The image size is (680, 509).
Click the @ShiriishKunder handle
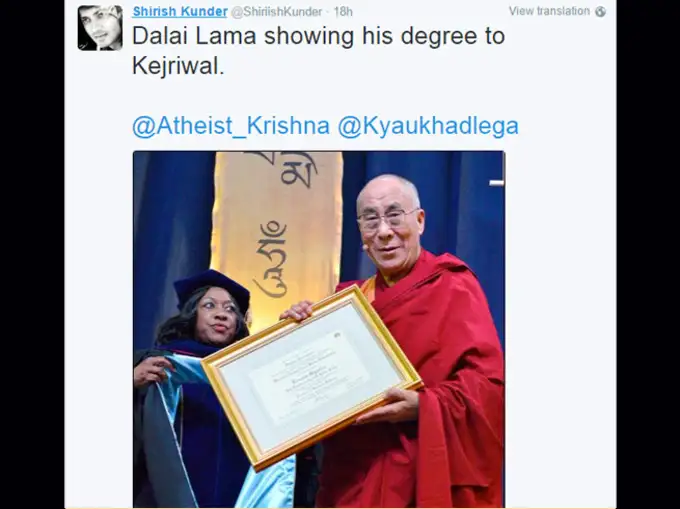click(x=276, y=12)
